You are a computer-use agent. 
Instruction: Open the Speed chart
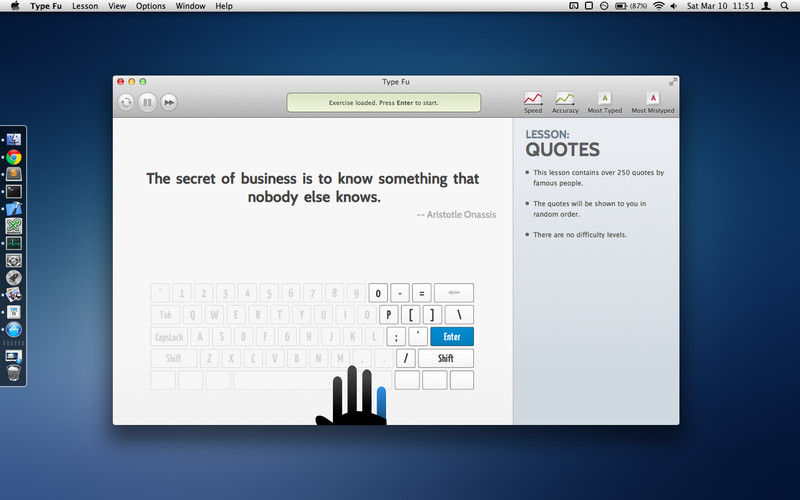point(533,102)
